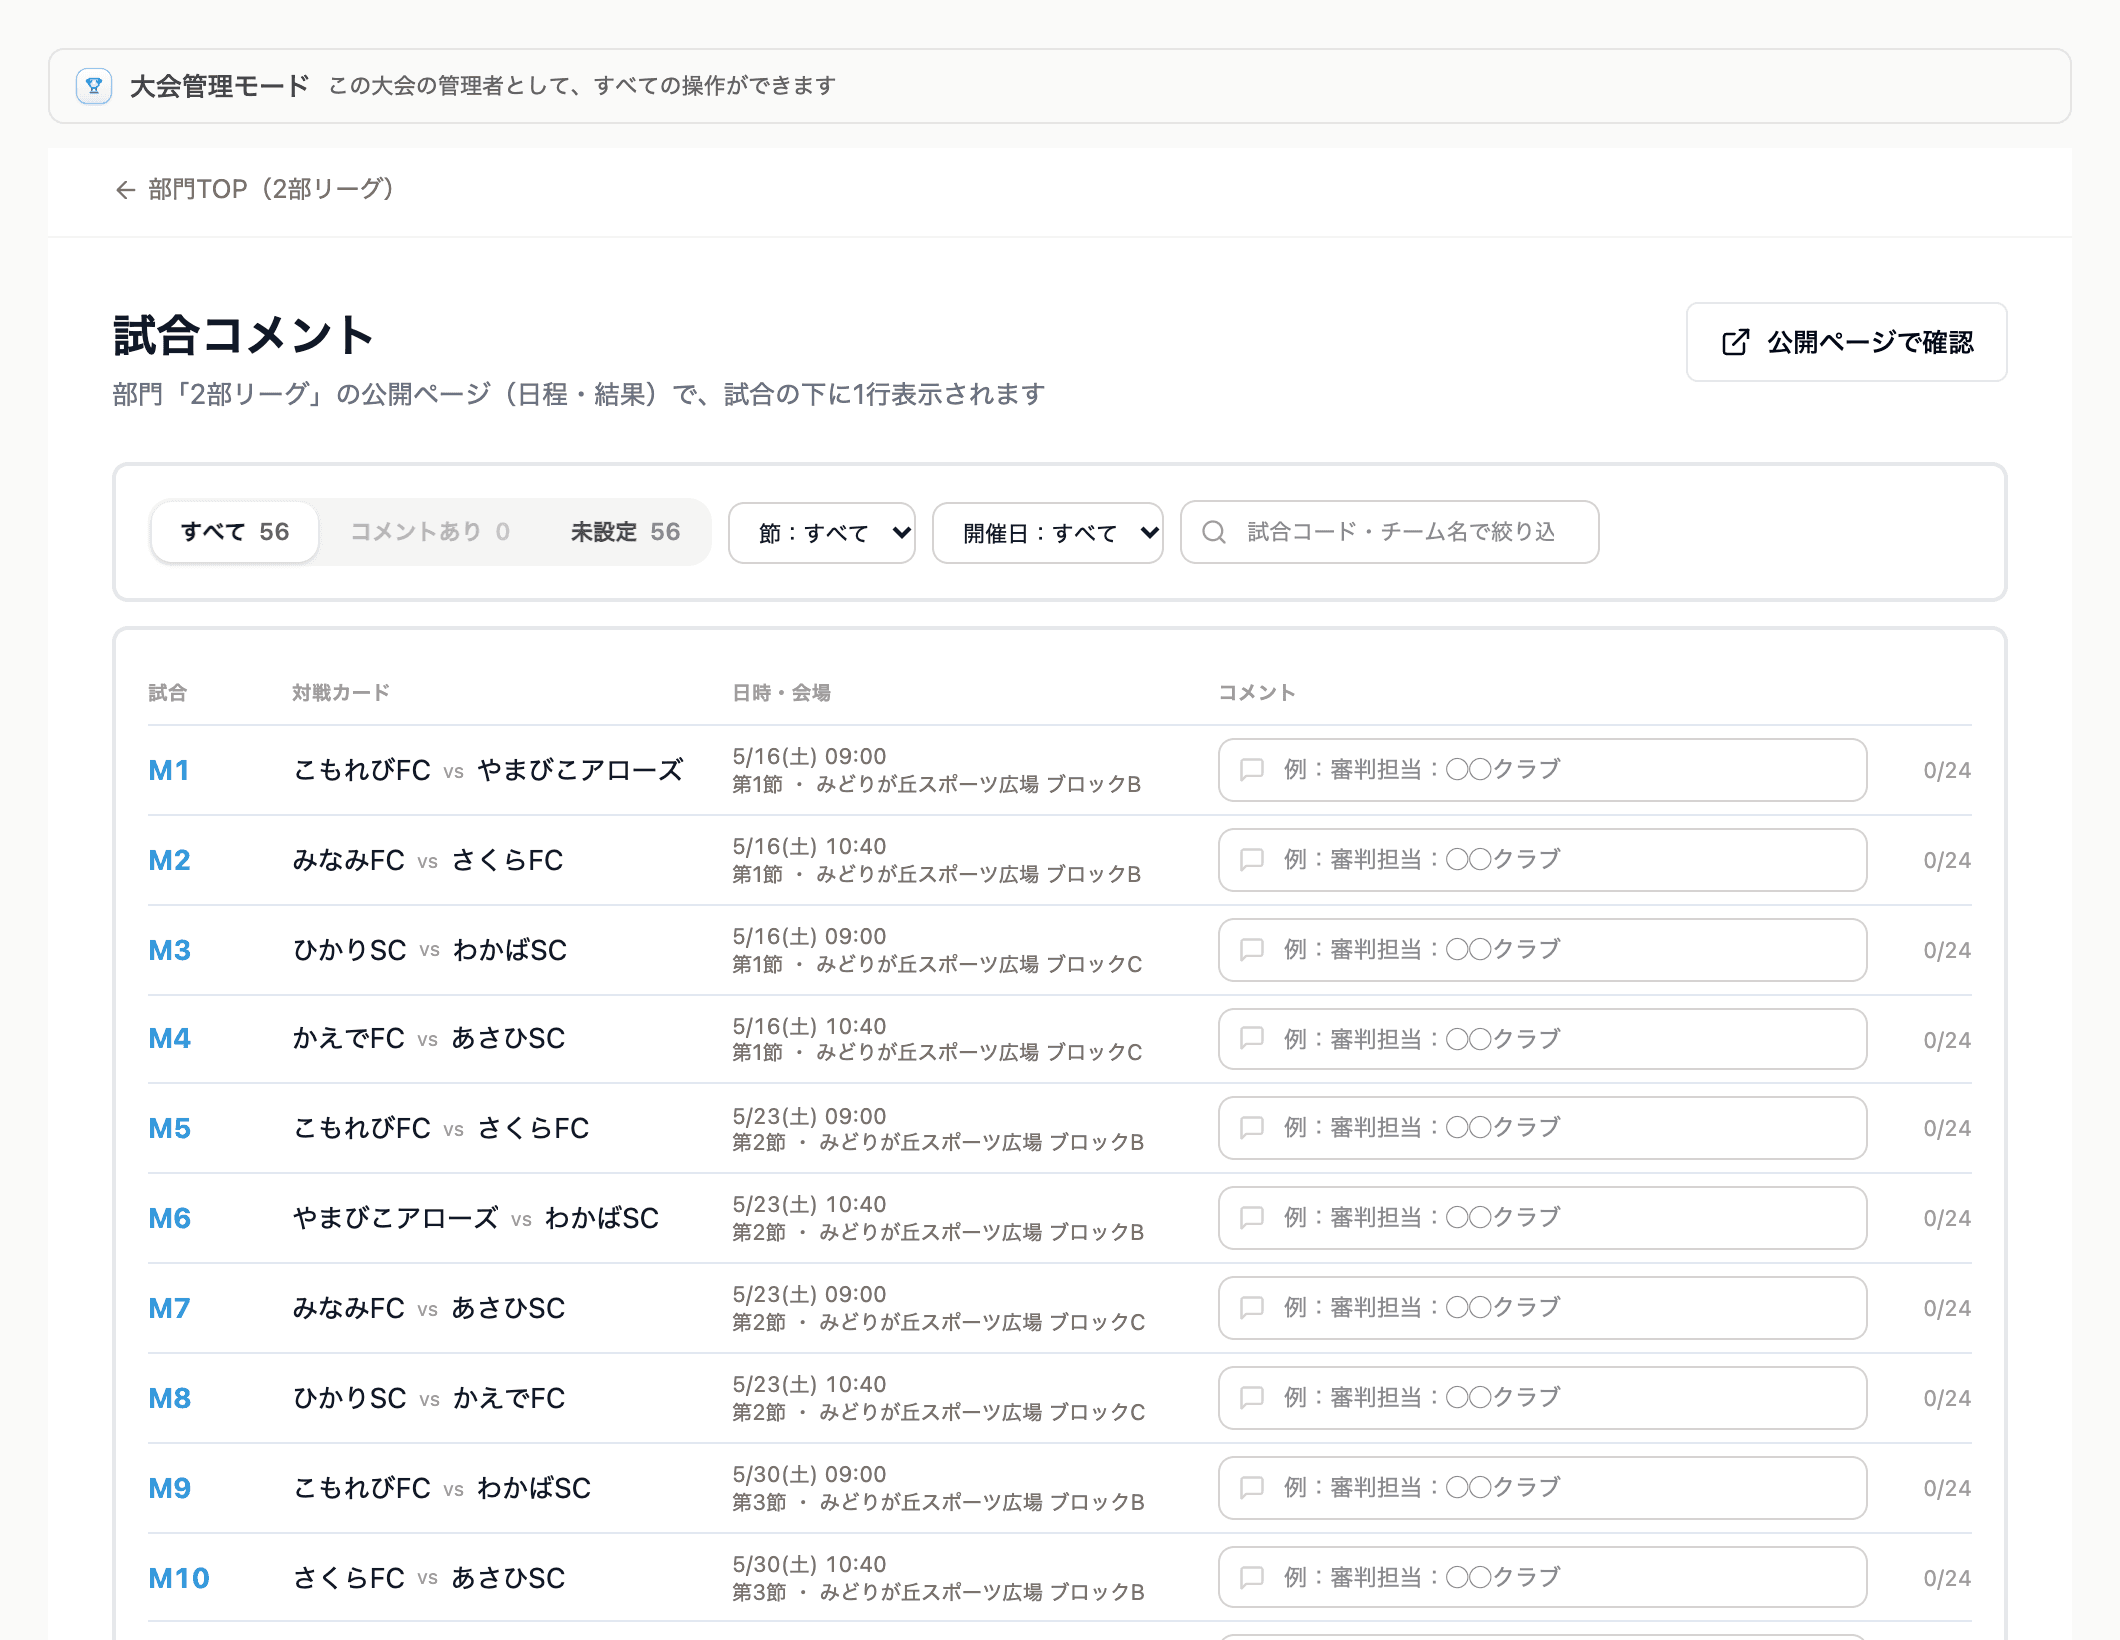Select the コメントあり 0 filter tab
The image size is (2120, 1640).
[430, 532]
